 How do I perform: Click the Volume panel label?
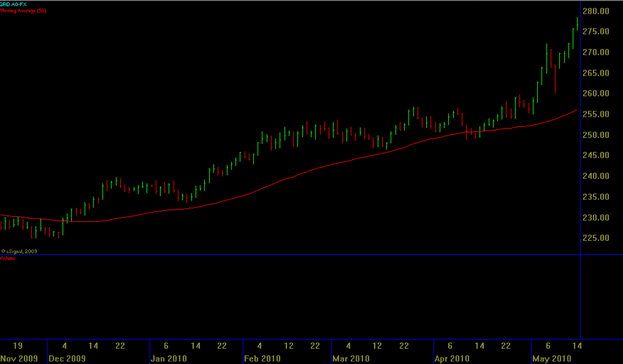(x=8, y=258)
